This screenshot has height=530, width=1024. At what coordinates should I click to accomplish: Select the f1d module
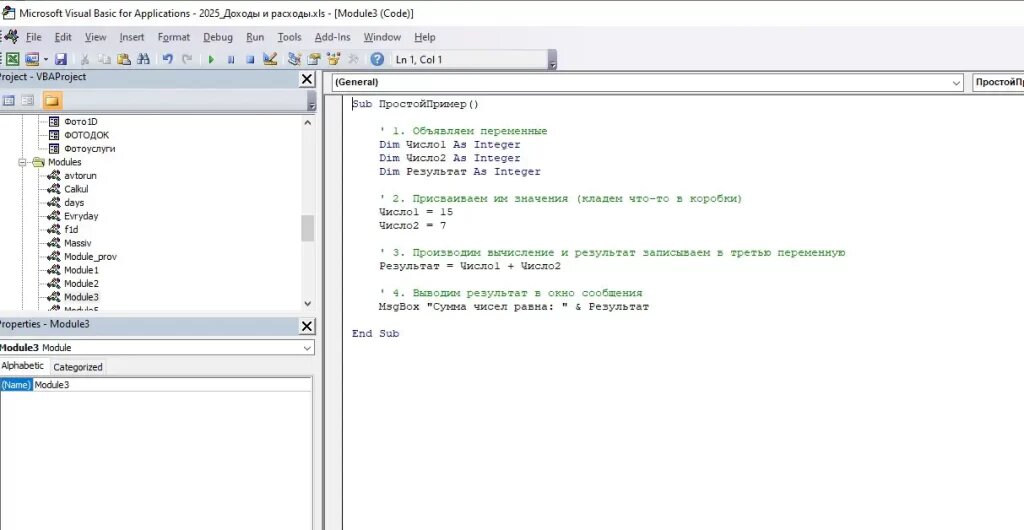(x=71, y=230)
